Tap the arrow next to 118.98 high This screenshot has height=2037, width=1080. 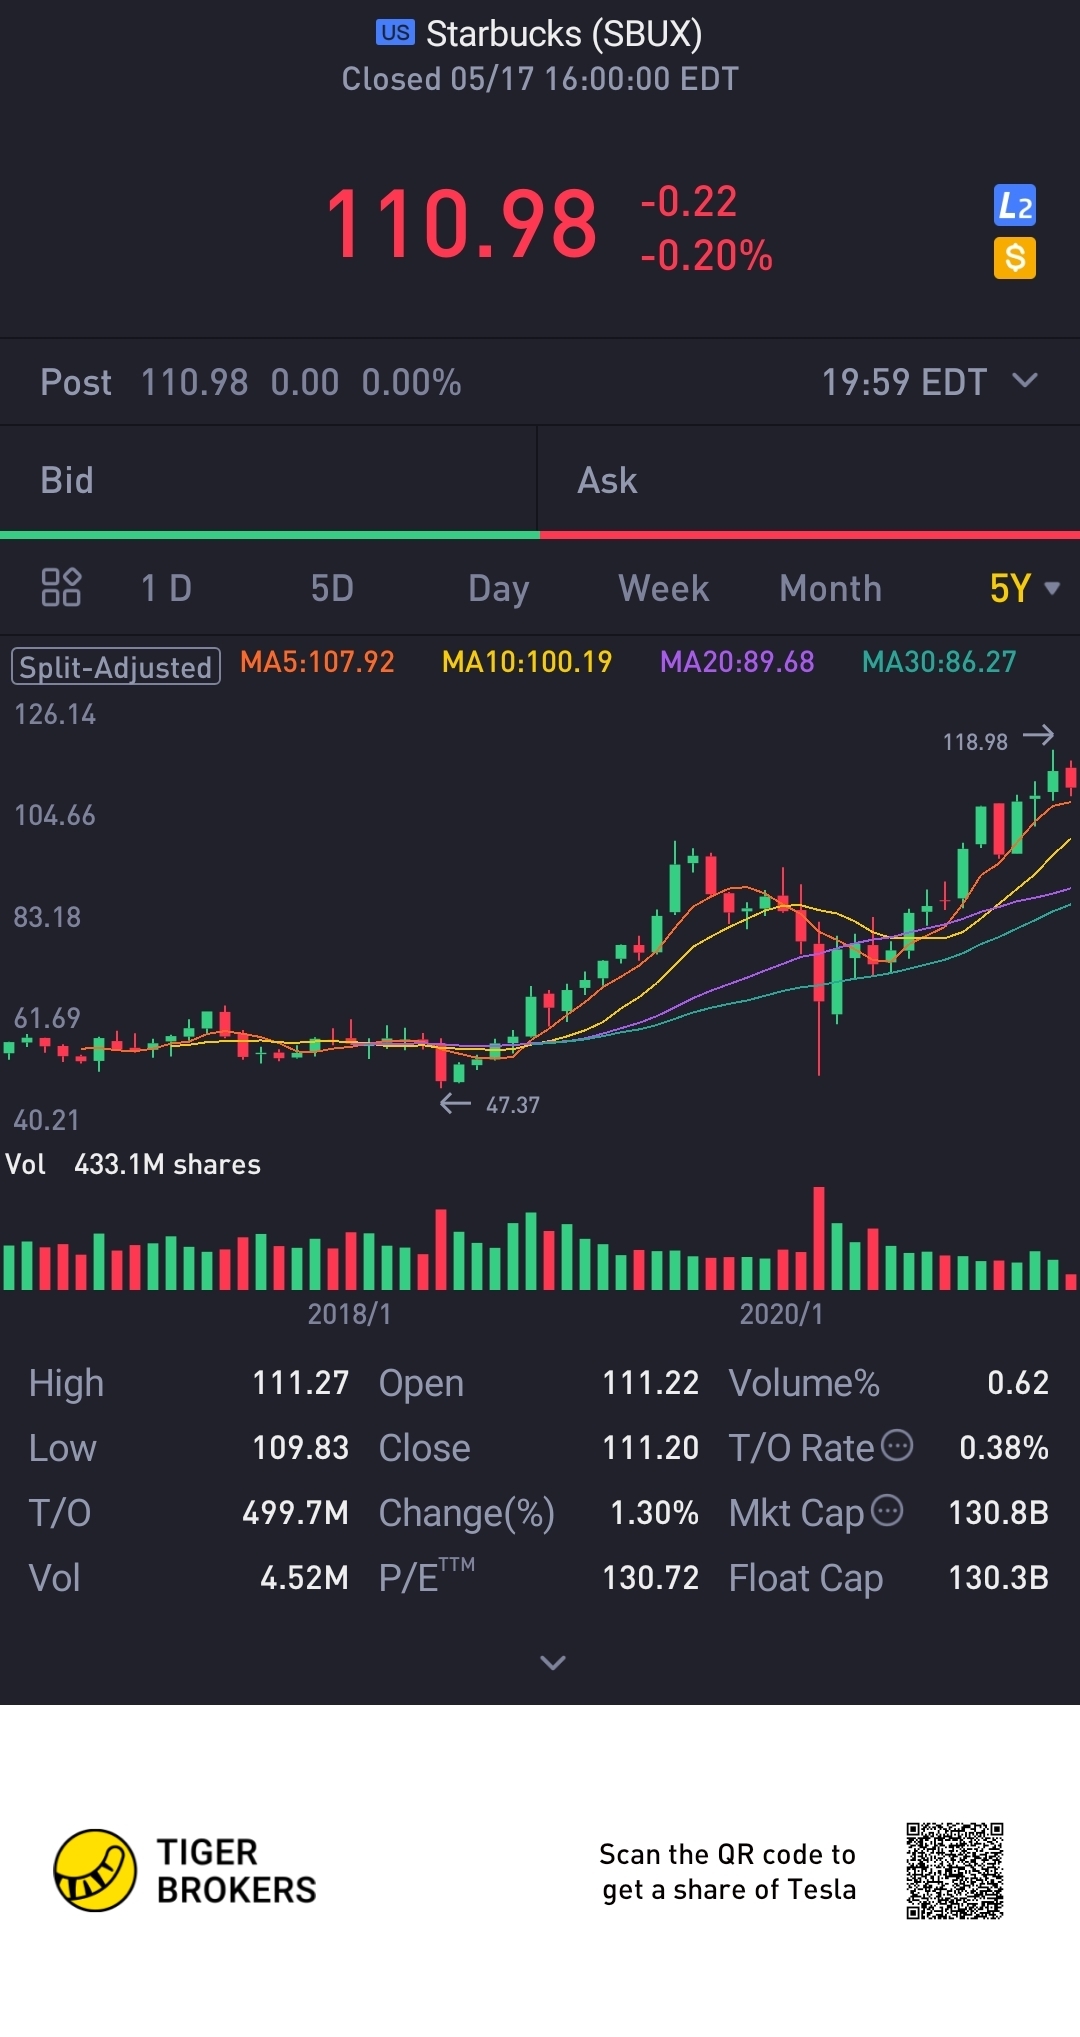[x=1039, y=735]
